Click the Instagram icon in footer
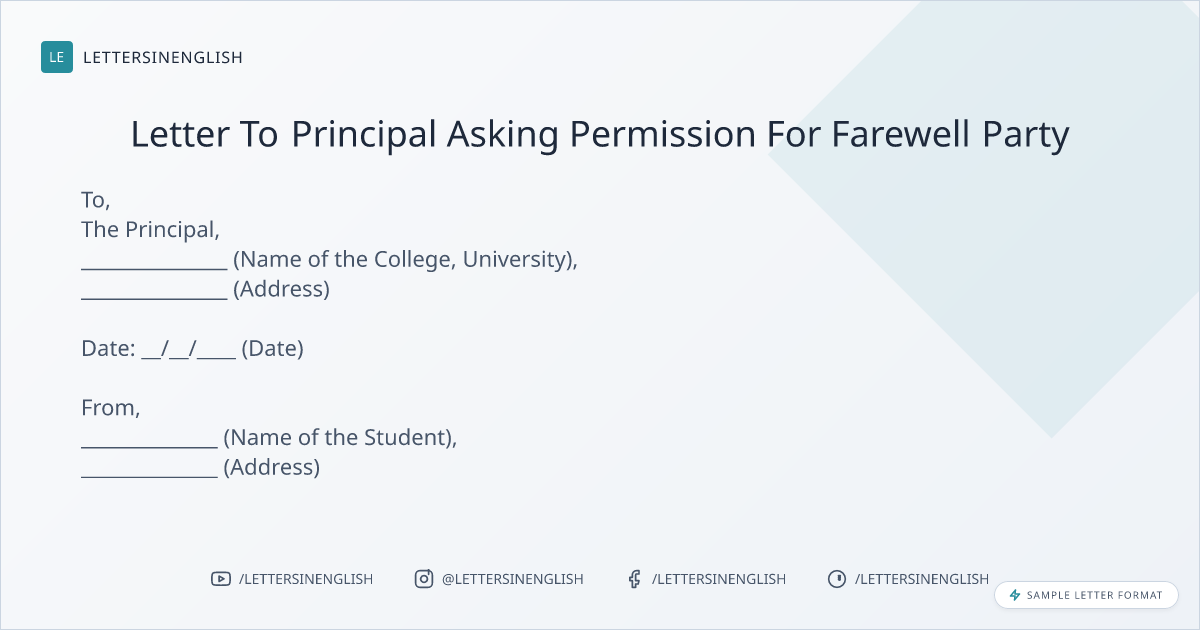The image size is (1200, 630). (x=424, y=579)
